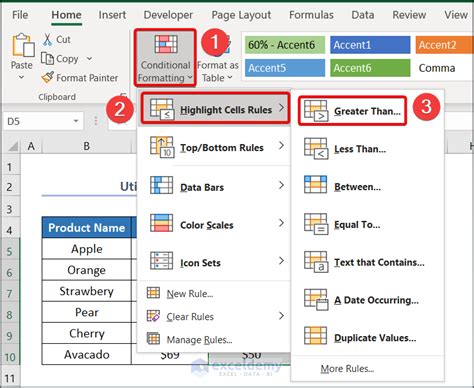The image size is (474, 388).
Task: Click More Rules... at submenu bottom
Action: (347, 369)
